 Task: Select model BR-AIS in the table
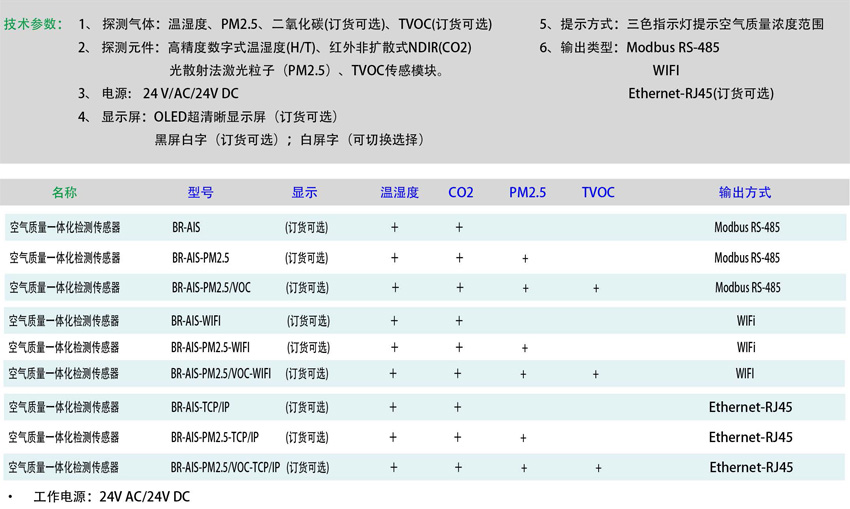[186, 228]
